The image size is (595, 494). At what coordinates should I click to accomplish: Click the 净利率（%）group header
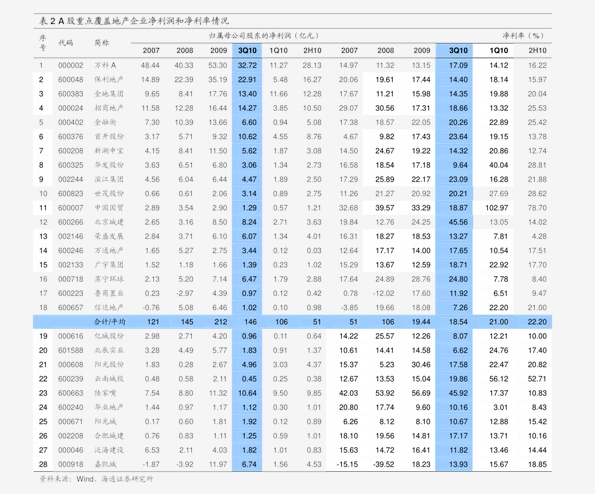523,36
